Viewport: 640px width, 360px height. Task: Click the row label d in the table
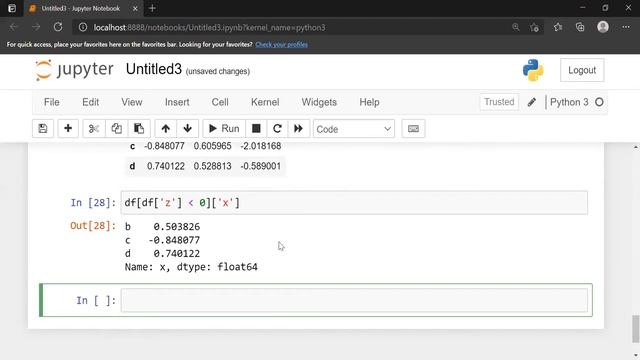132,166
